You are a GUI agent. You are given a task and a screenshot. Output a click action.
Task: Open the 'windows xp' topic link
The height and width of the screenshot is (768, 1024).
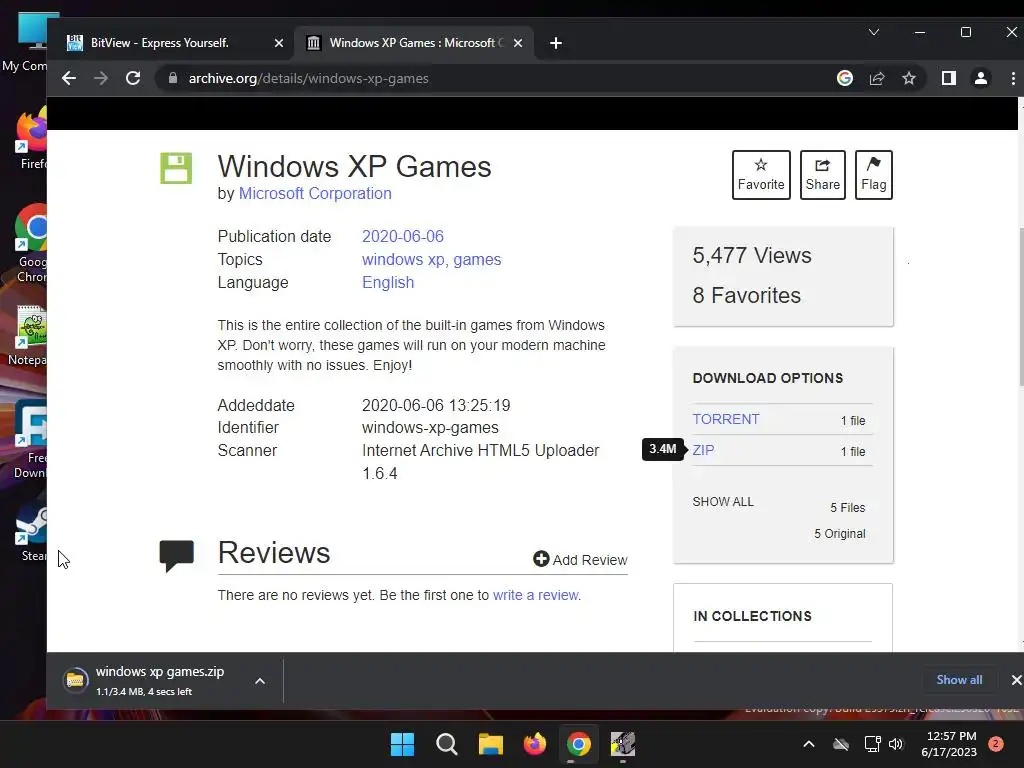403,260
